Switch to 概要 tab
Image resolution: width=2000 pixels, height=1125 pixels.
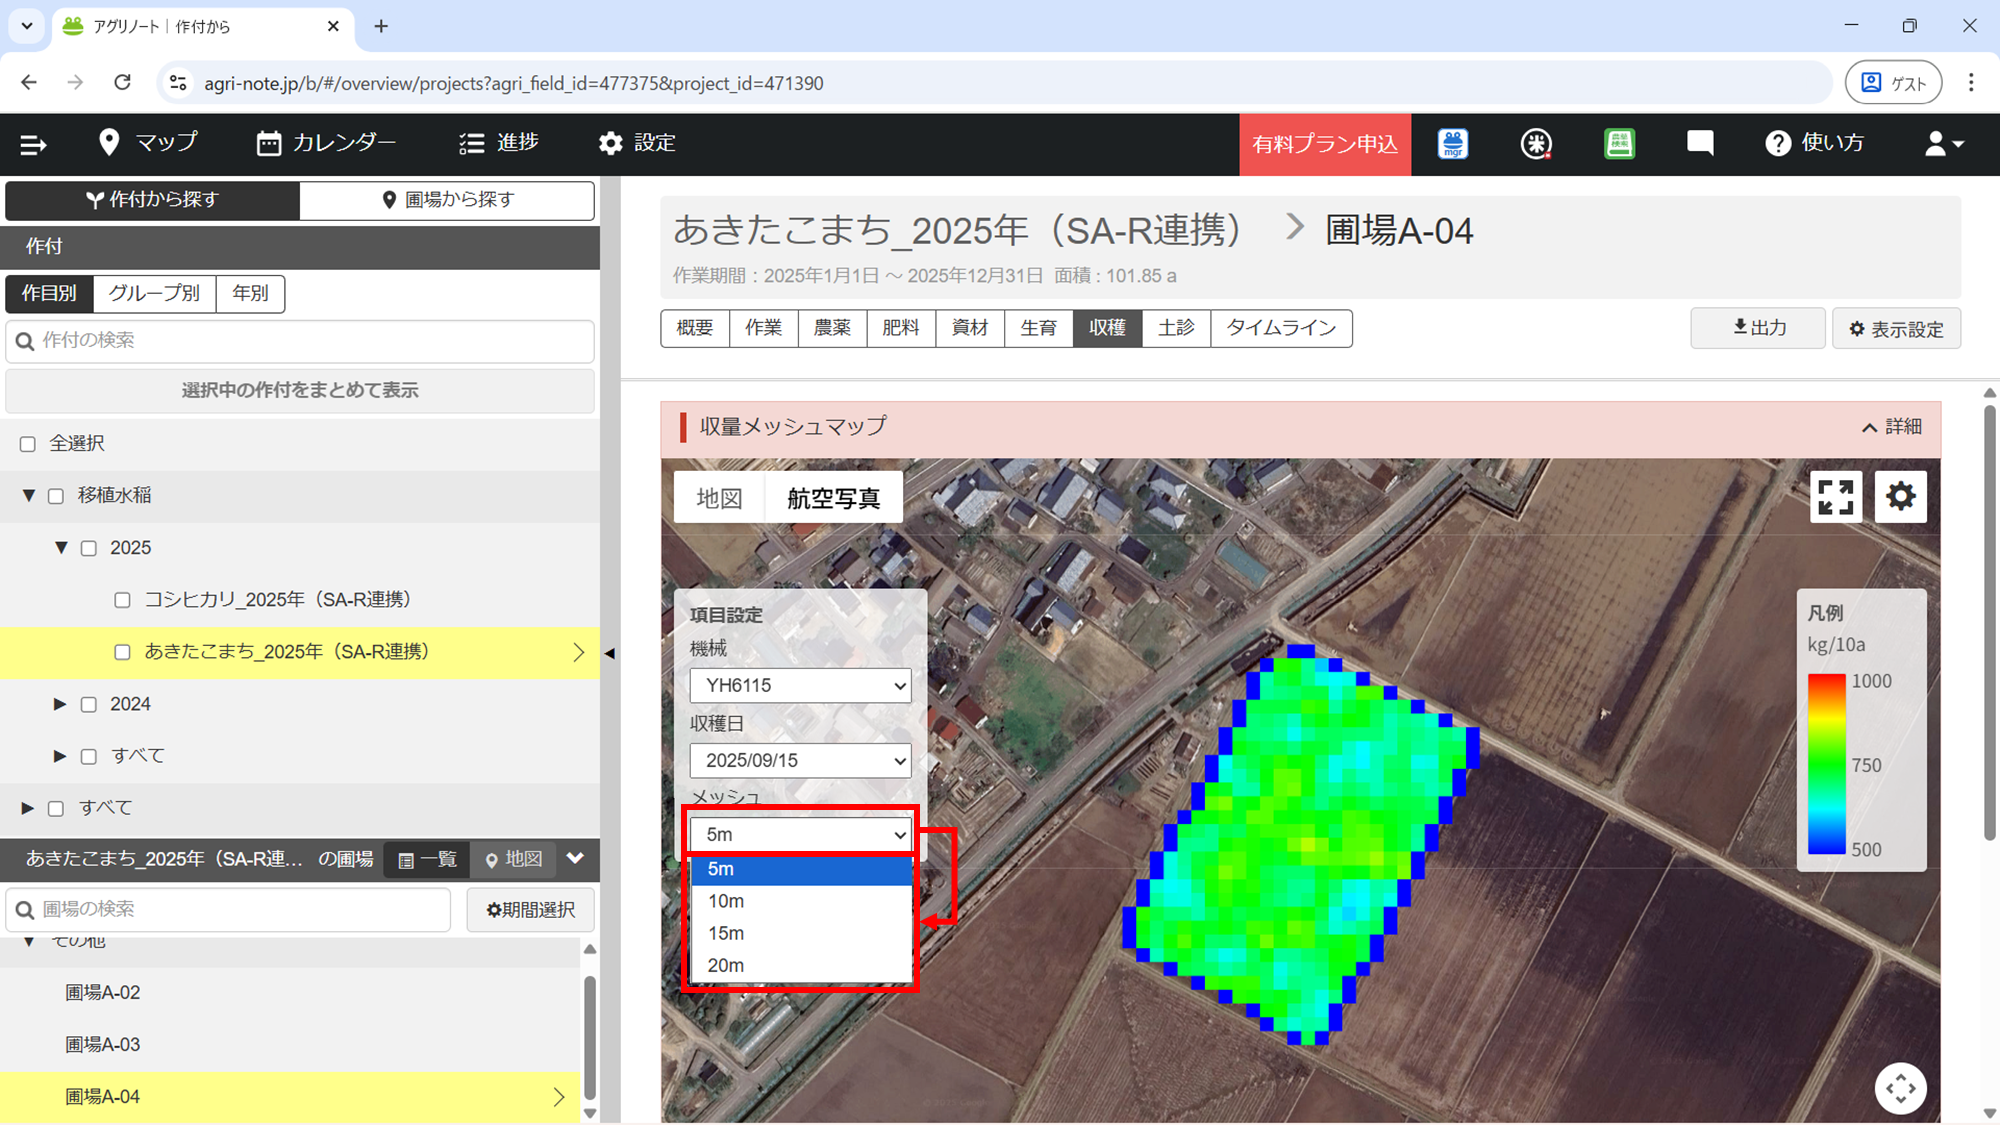tap(695, 328)
